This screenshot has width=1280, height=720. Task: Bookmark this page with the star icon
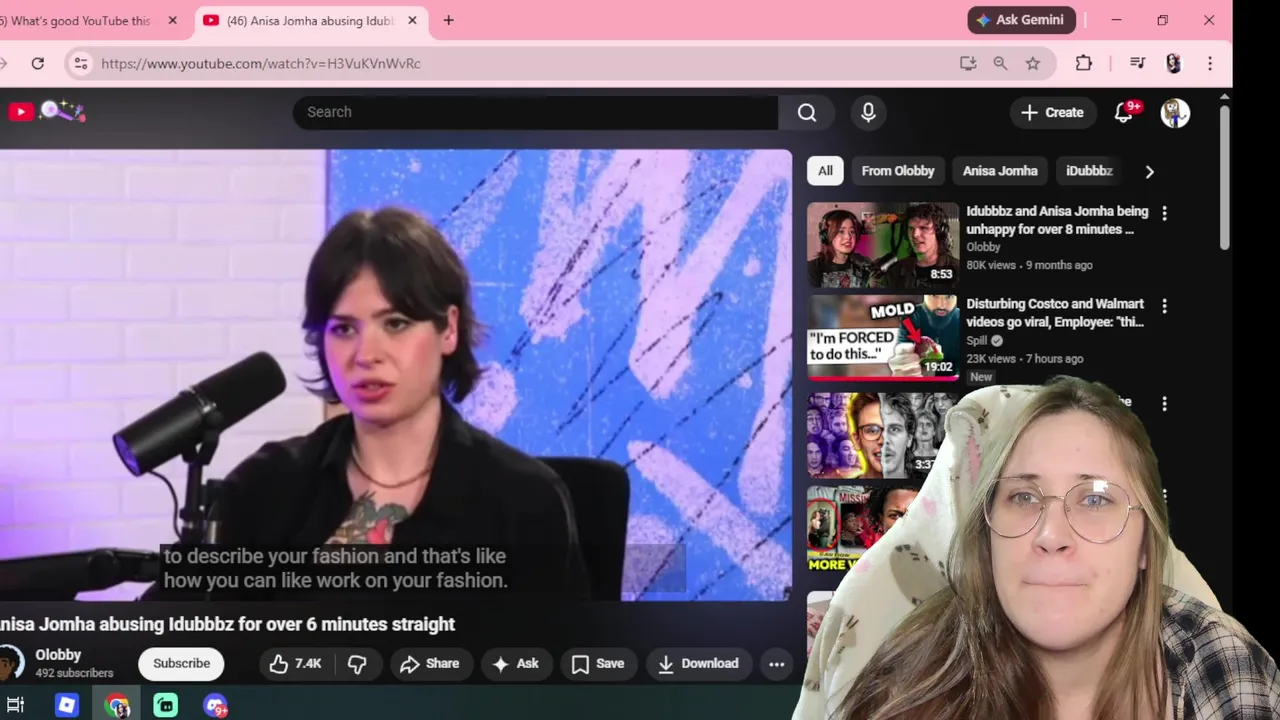pyautogui.click(x=1033, y=63)
